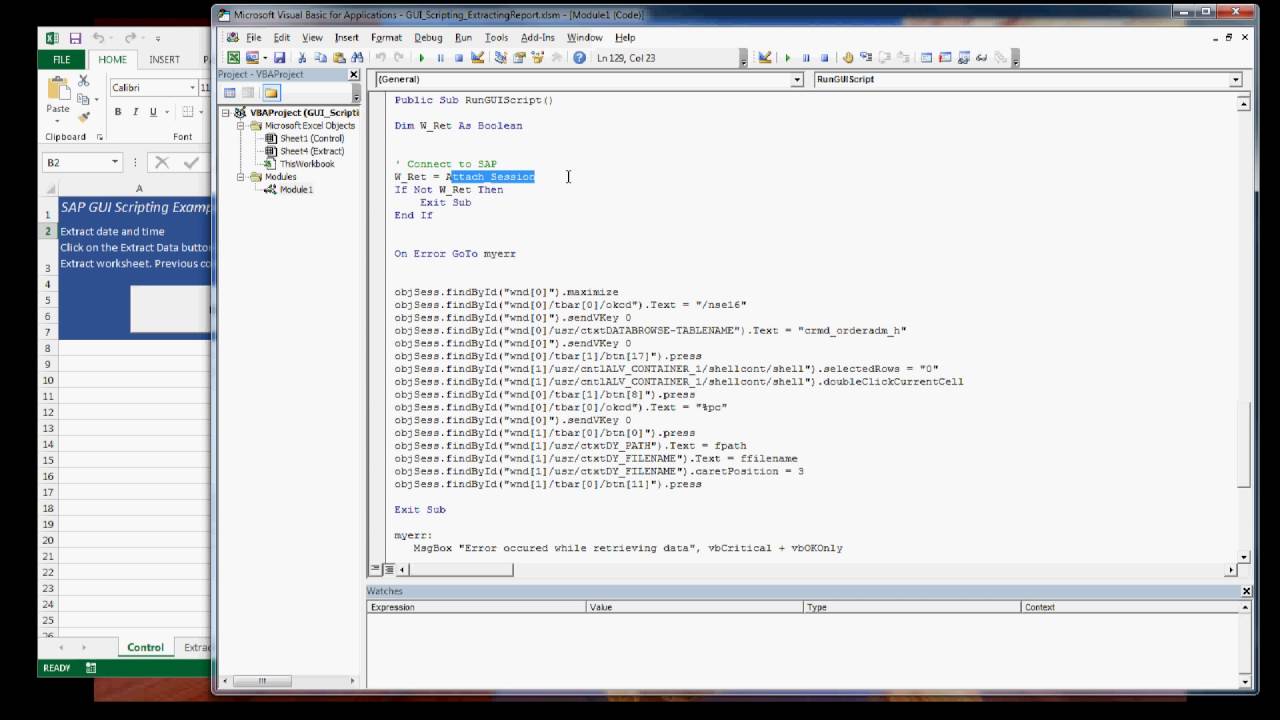Viewport: 1280px width, 720px height.
Task: Toggle Italic in Excel ribbon
Action: [x=136, y=112]
